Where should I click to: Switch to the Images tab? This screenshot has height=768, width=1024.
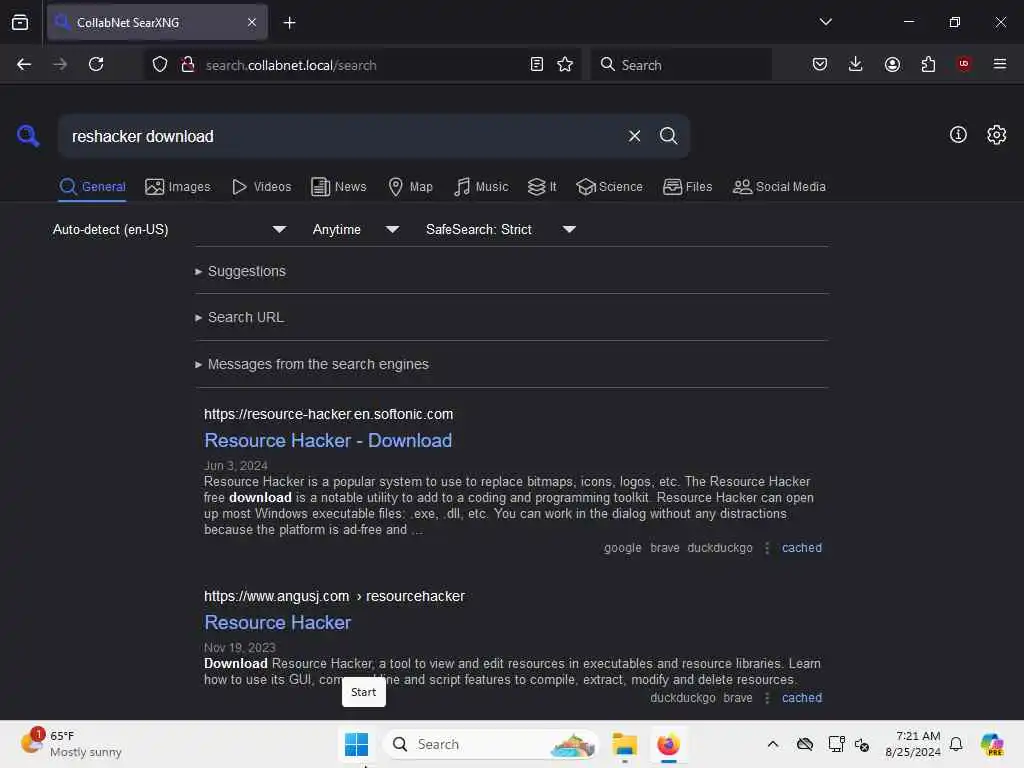[178, 187]
